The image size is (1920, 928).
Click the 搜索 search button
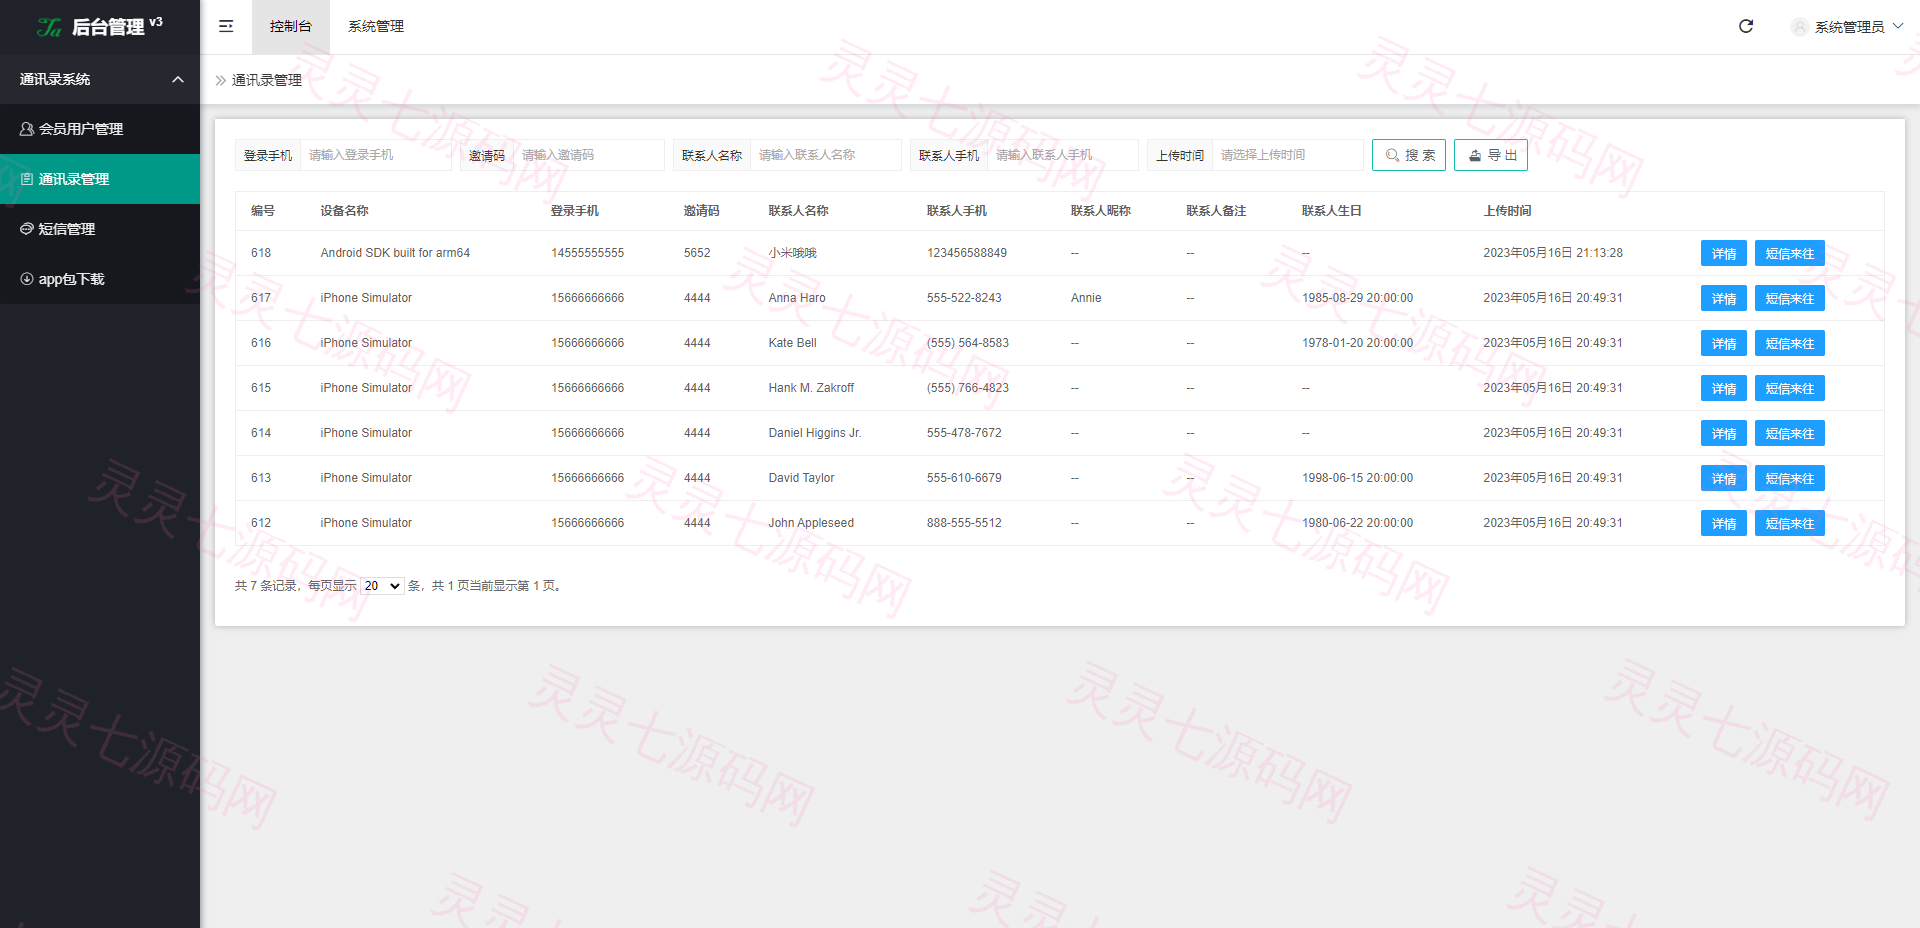coord(1409,155)
